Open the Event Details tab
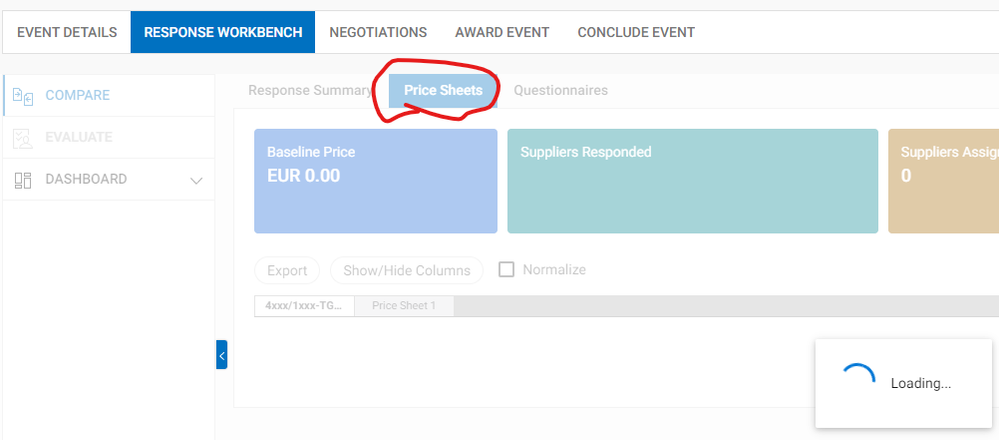999x440 pixels. pos(67,32)
